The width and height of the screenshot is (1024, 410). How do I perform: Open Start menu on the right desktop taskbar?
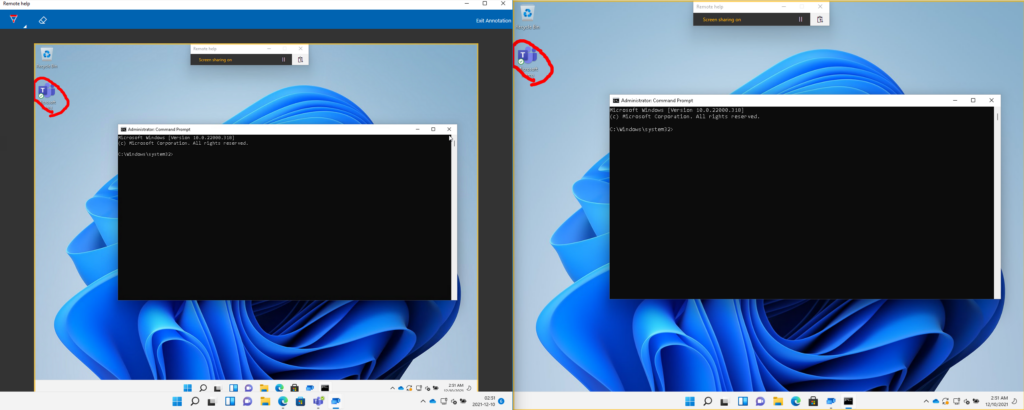(x=690, y=402)
